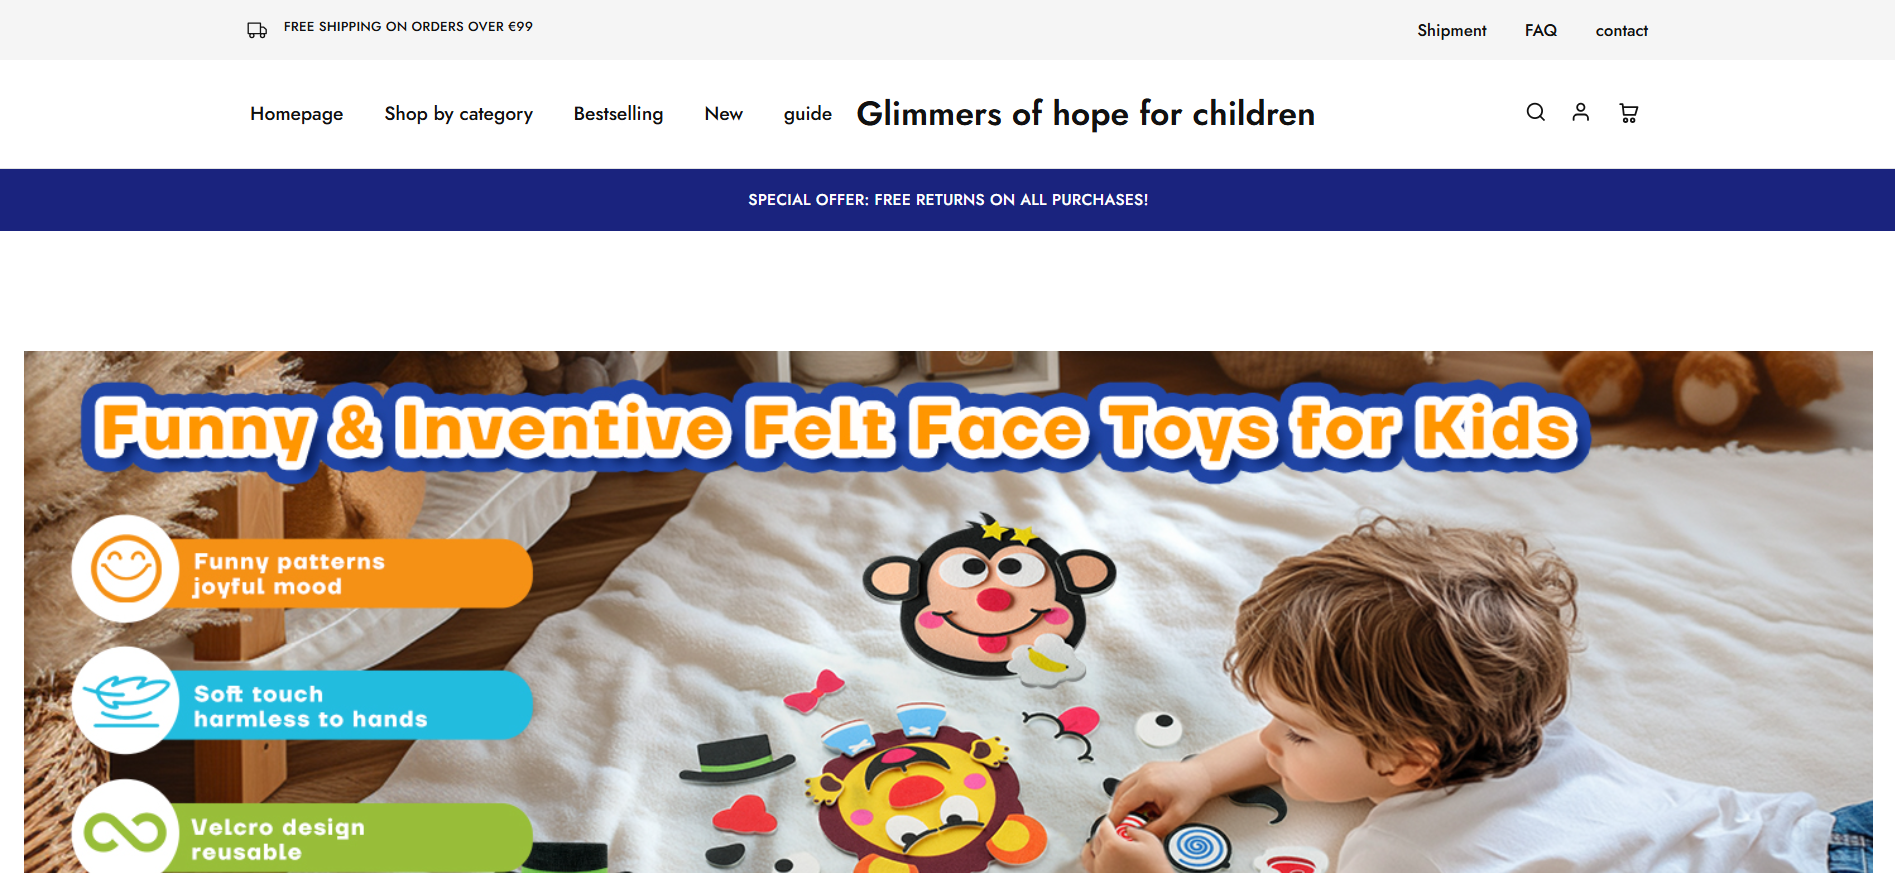Click the free returns special offer banner

[947, 200]
